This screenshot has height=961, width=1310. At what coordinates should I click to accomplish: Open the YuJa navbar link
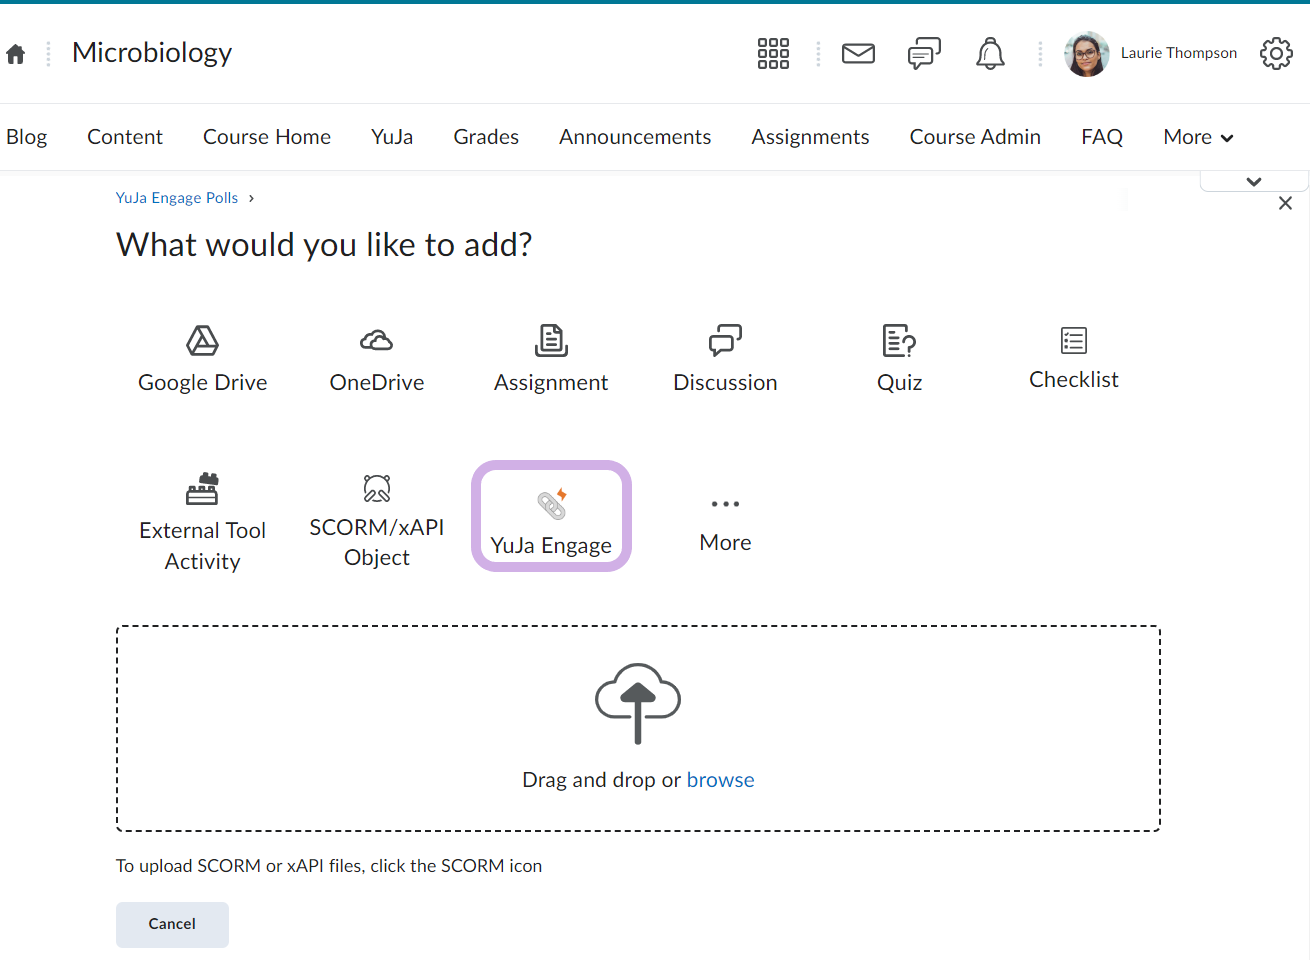coord(392,137)
